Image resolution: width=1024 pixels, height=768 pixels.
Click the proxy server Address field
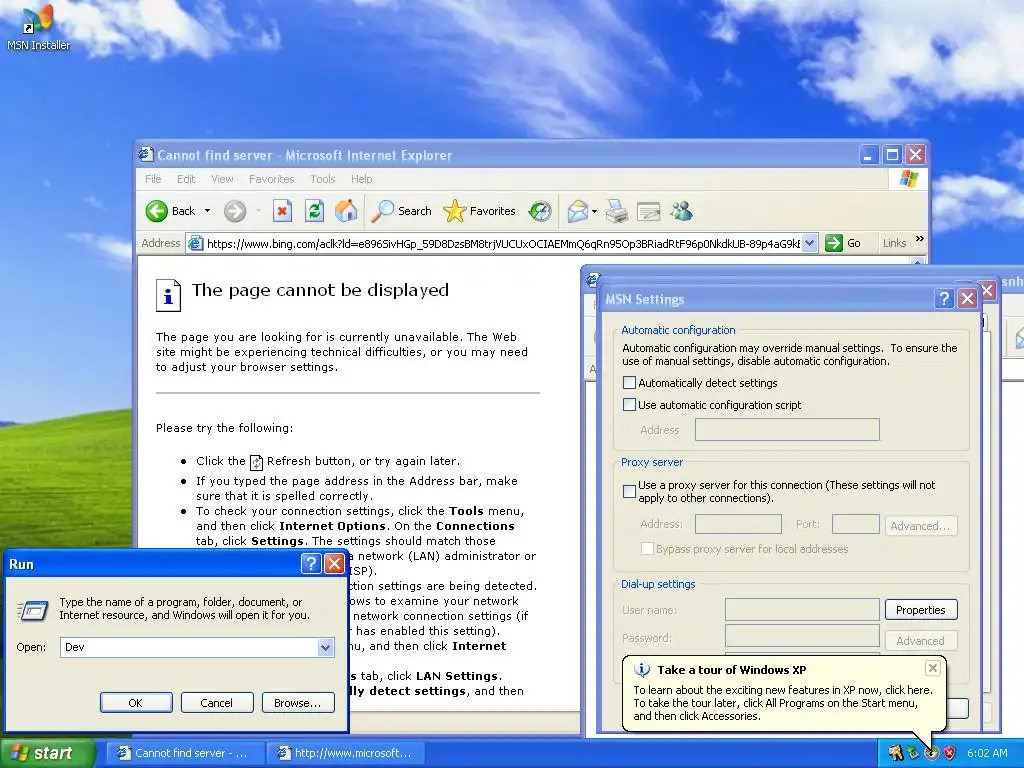point(739,524)
